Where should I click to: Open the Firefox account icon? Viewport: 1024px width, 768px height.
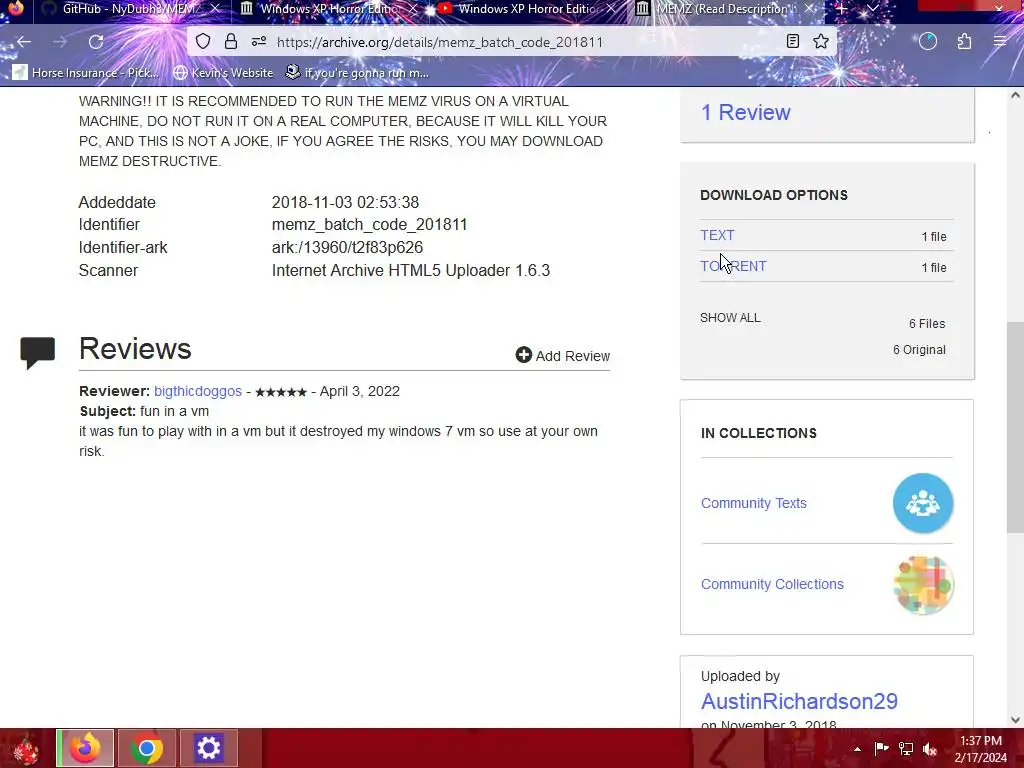[928, 42]
